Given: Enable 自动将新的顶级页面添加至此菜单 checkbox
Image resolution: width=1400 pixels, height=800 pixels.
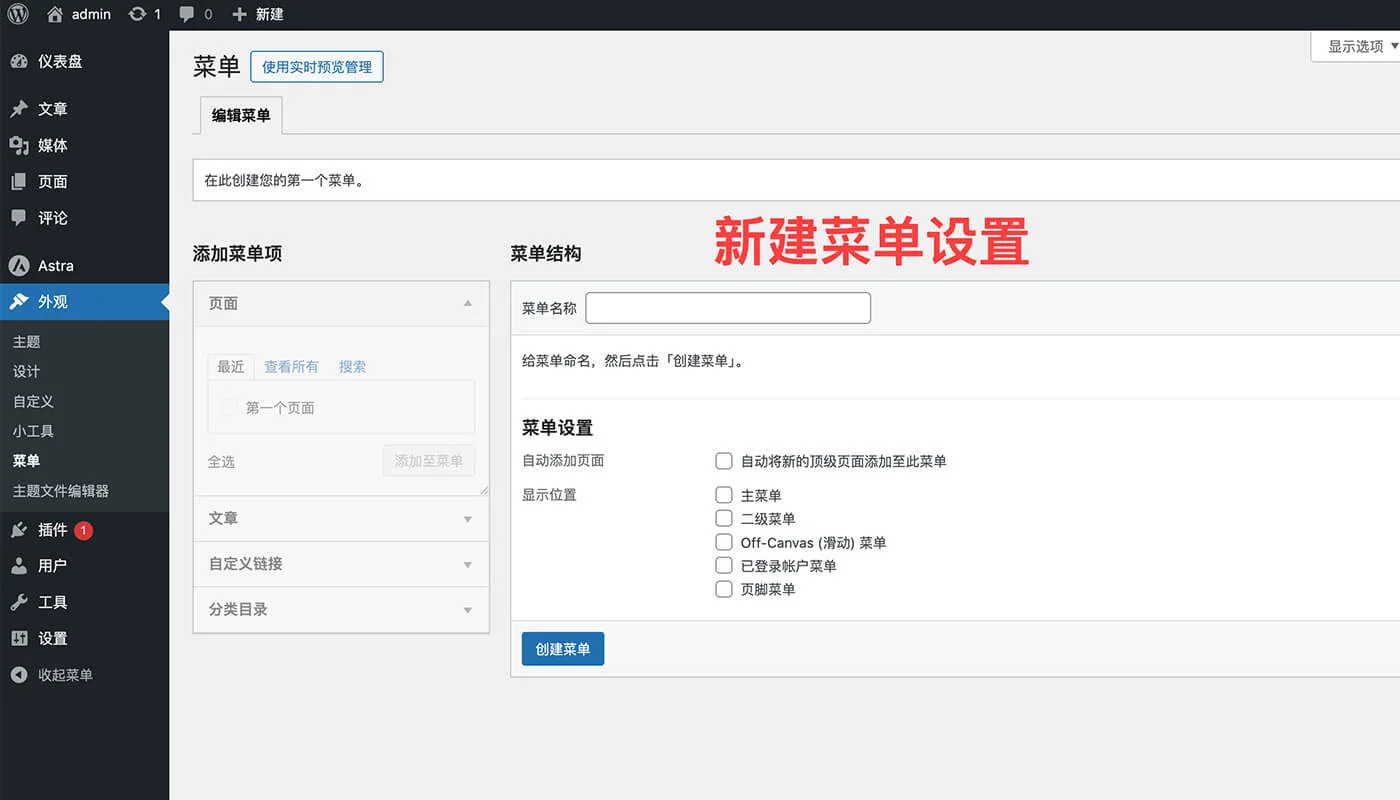Looking at the screenshot, I should coord(724,461).
